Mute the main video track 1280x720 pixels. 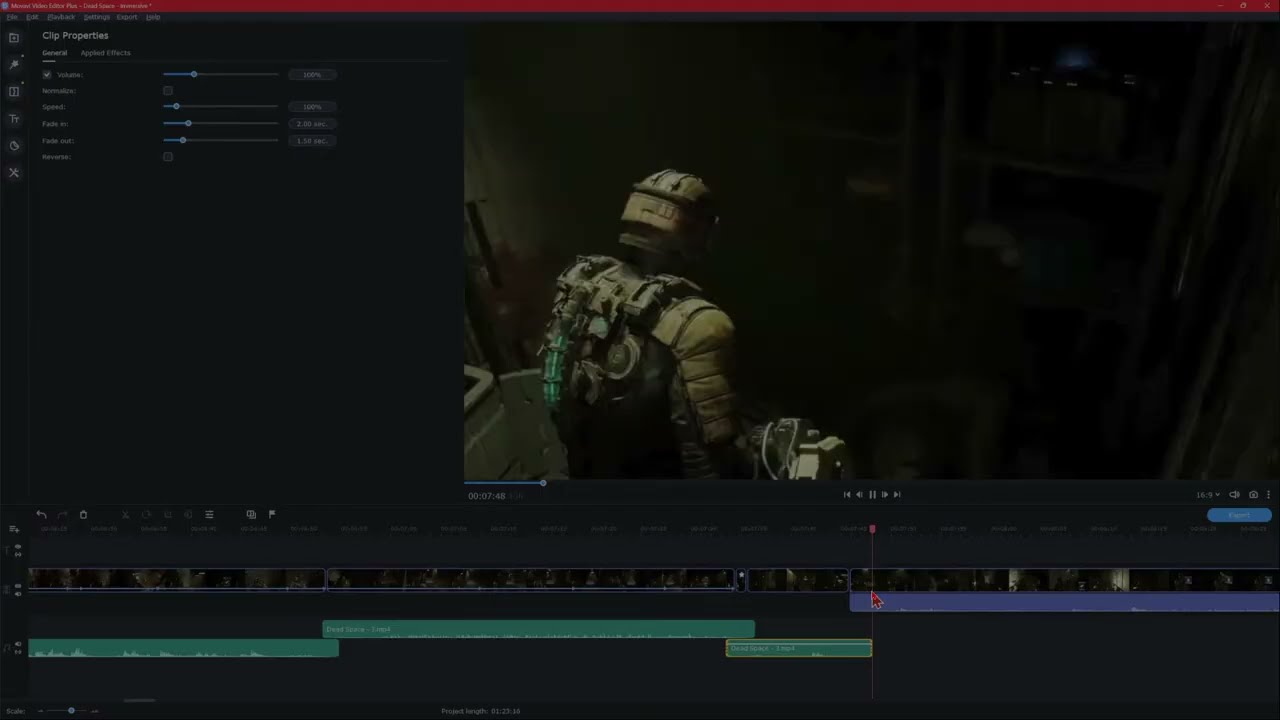click(x=18, y=593)
